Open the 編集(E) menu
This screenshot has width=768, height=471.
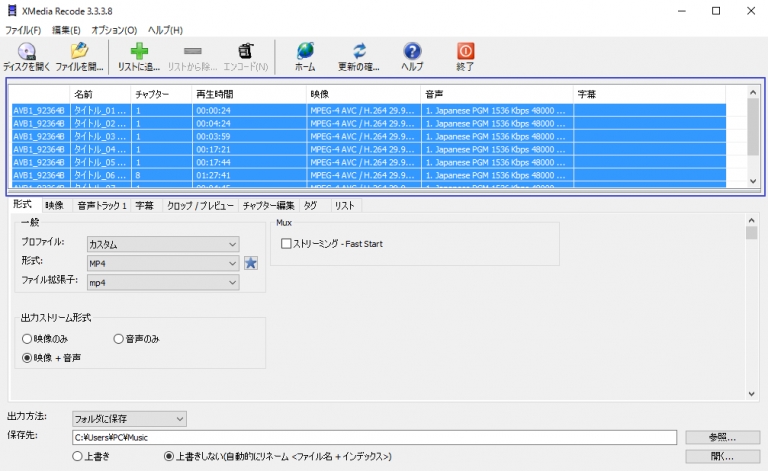click(x=66, y=30)
